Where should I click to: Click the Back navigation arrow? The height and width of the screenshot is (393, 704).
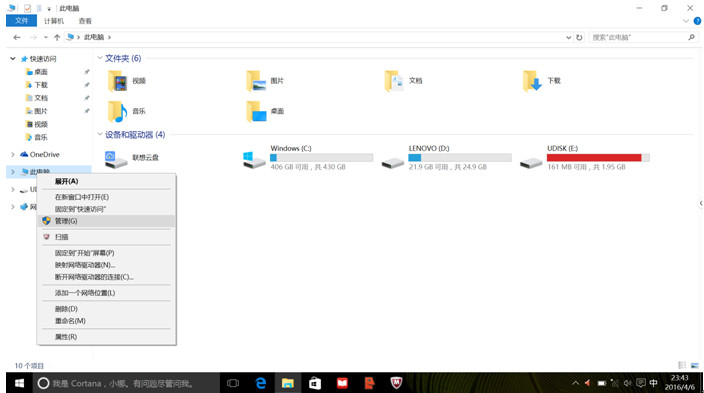click(x=17, y=37)
